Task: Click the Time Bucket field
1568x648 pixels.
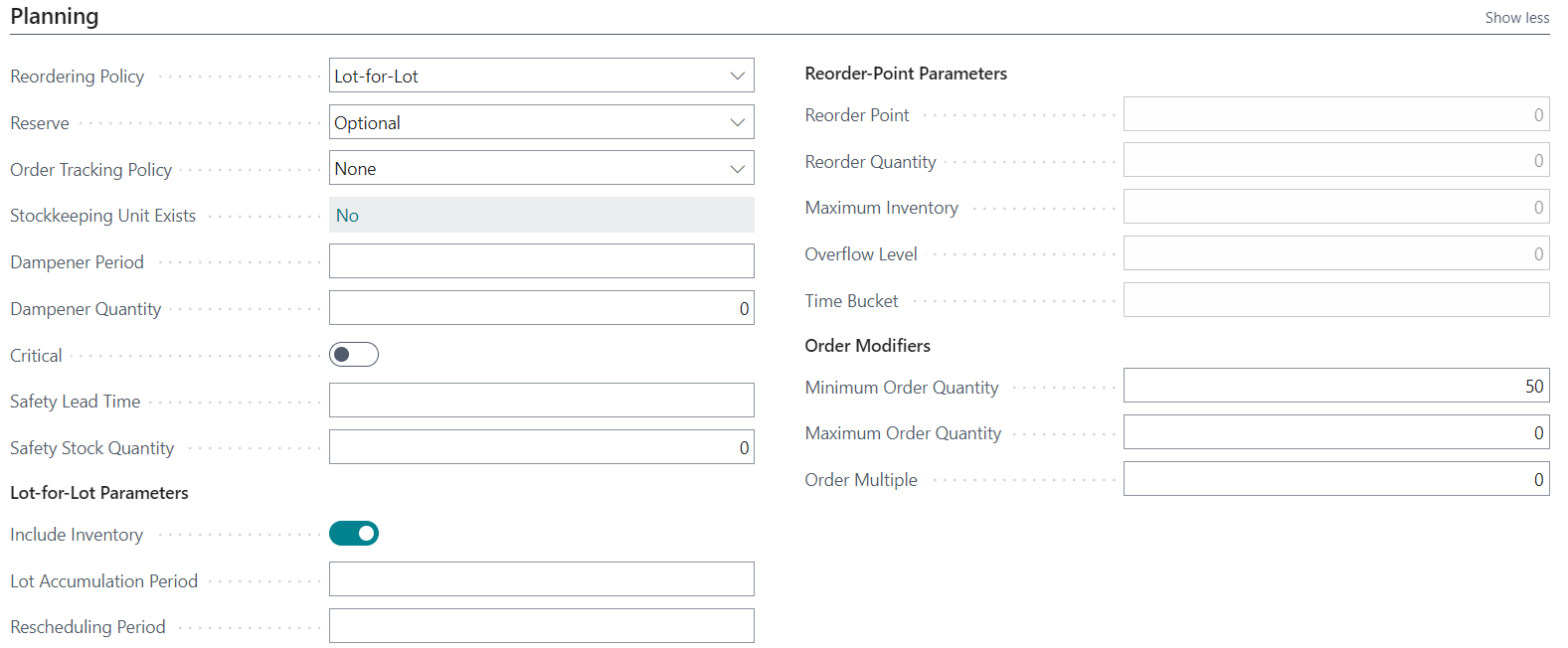Action: point(1334,300)
